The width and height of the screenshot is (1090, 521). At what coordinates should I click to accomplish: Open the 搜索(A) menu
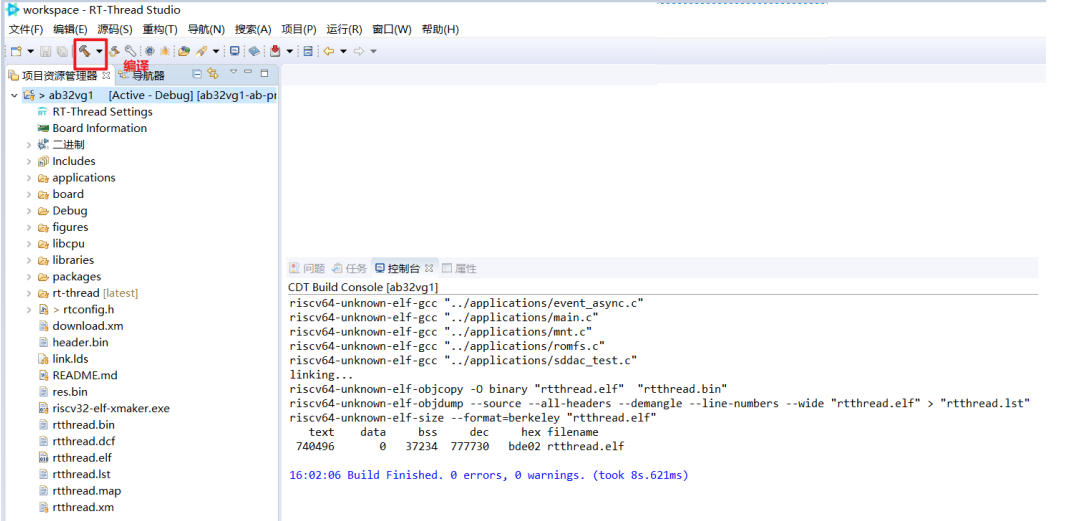point(253,29)
